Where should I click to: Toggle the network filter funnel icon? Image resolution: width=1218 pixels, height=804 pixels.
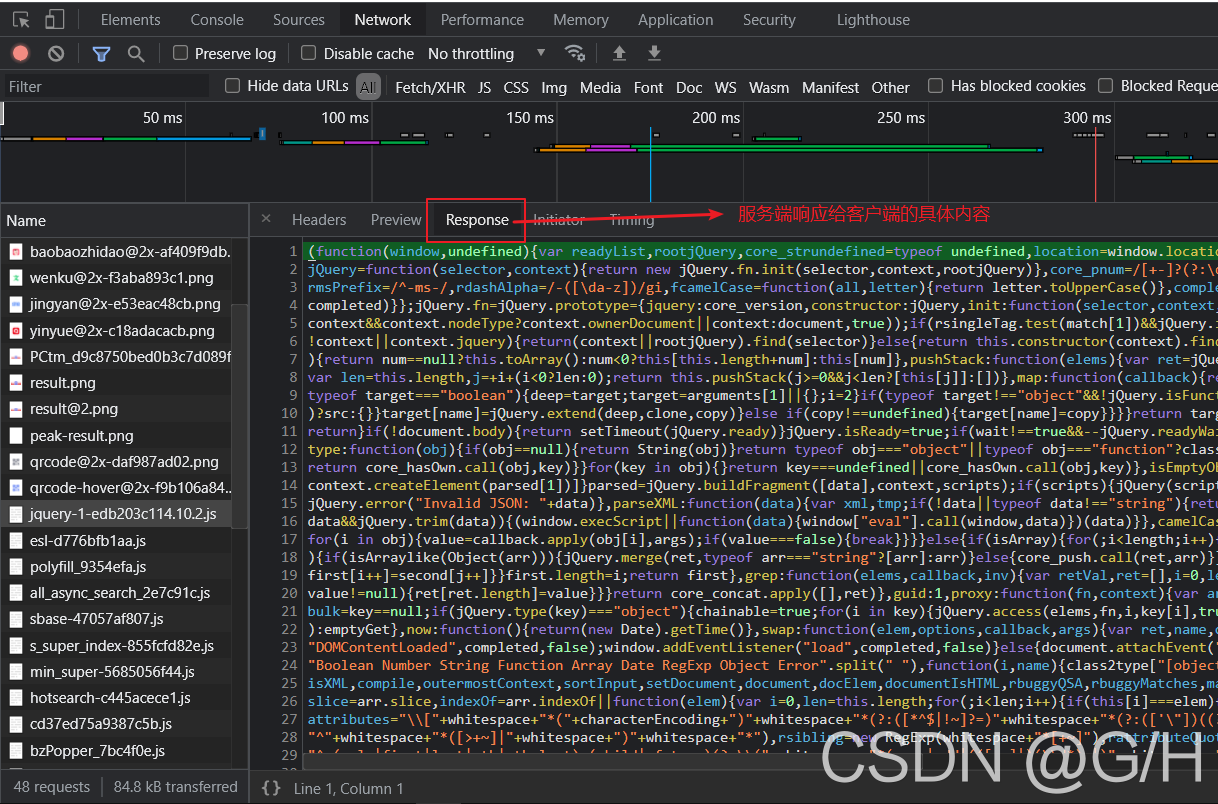pyautogui.click(x=101, y=53)
